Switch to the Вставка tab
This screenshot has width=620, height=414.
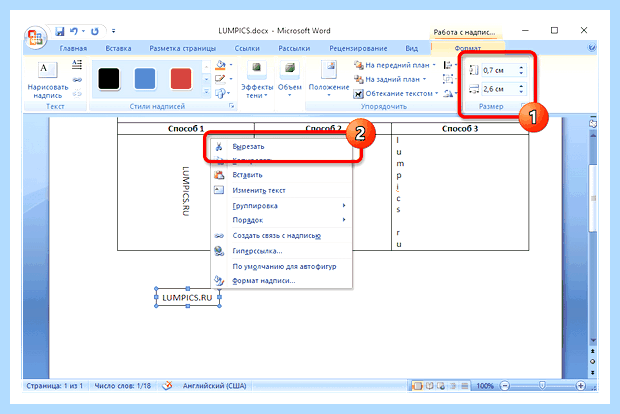(118, 48)
